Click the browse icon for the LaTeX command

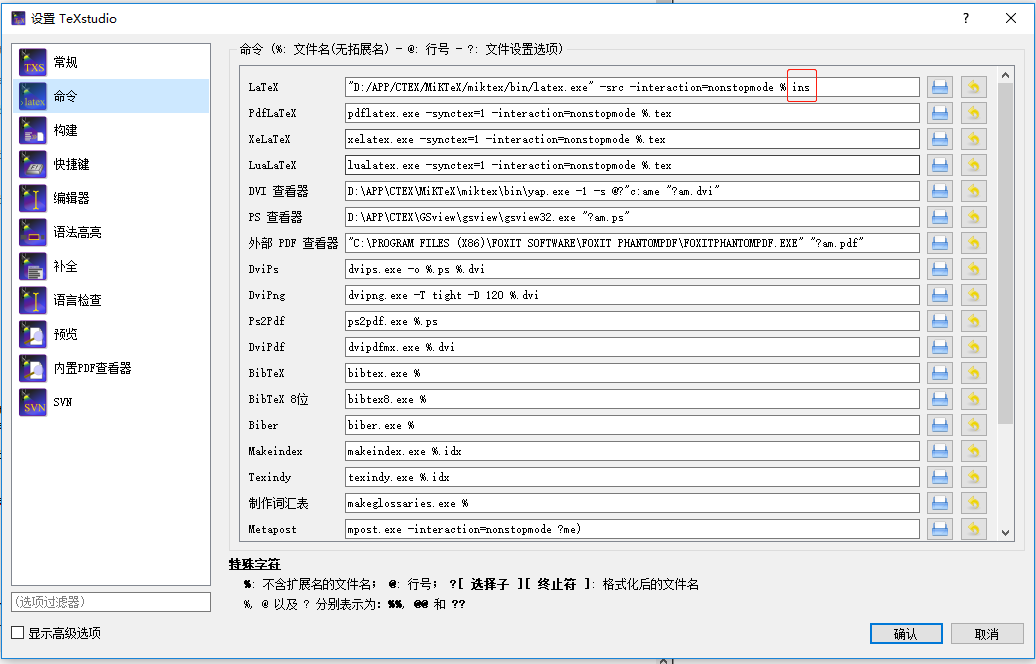point(939,86)
